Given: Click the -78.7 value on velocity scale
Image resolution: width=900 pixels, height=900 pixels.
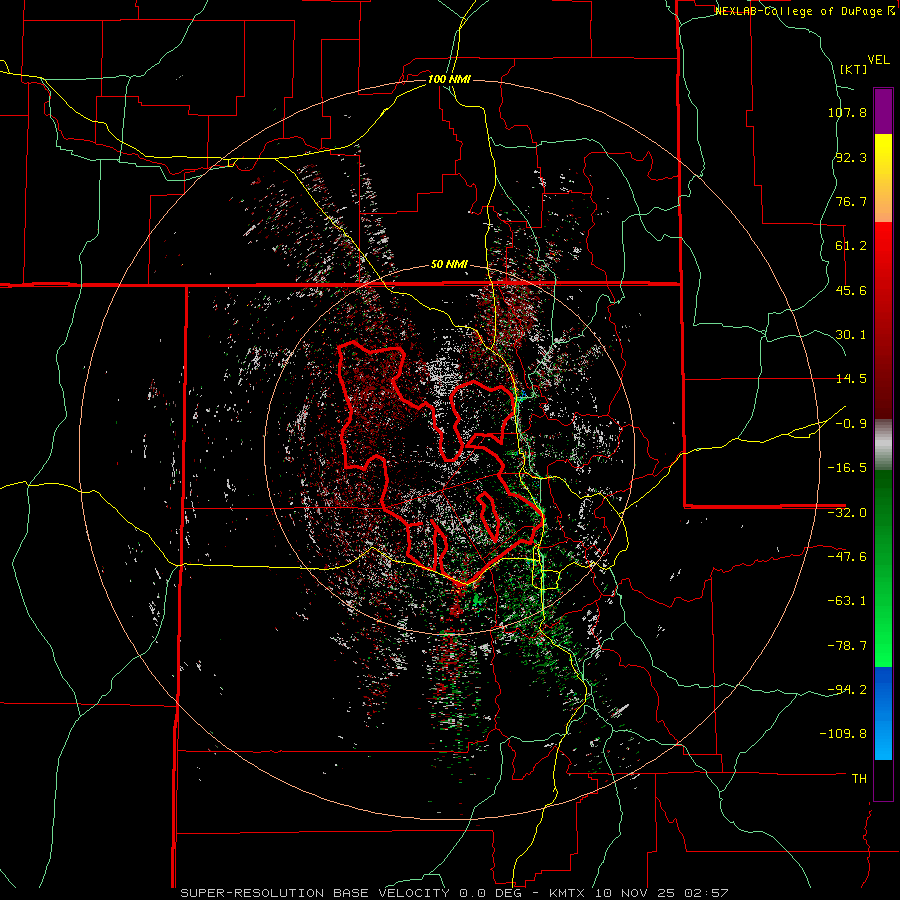Looking at the screenshot, I should pos(847,646).
